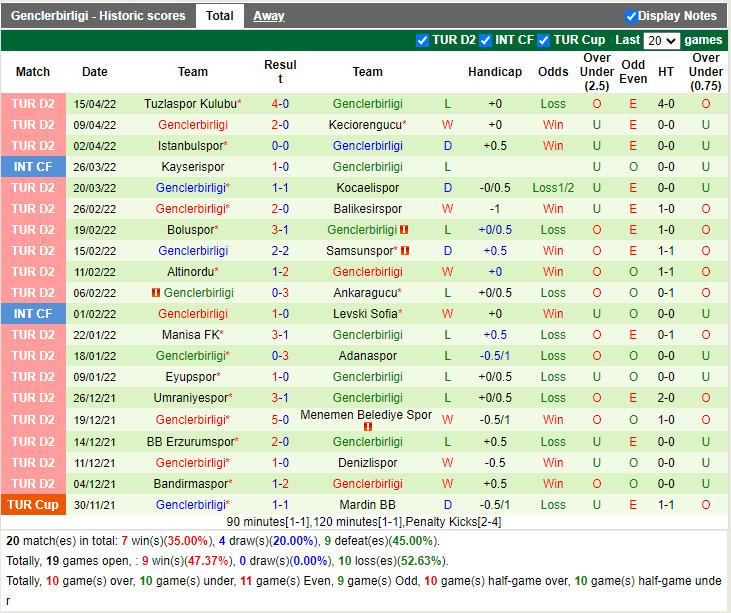Click the 1-1 result versus Mardin BB

[280, 504]
